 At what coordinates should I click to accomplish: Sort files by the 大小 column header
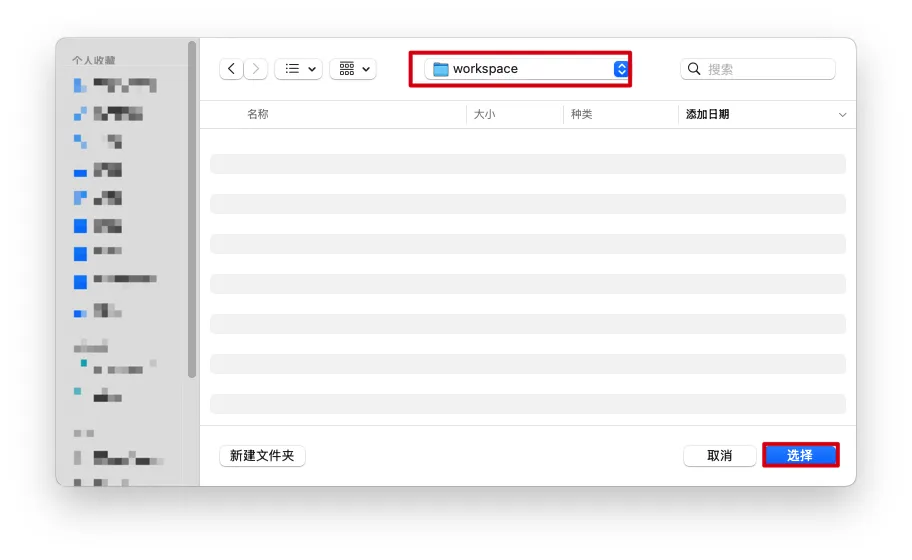click(484, 114)
